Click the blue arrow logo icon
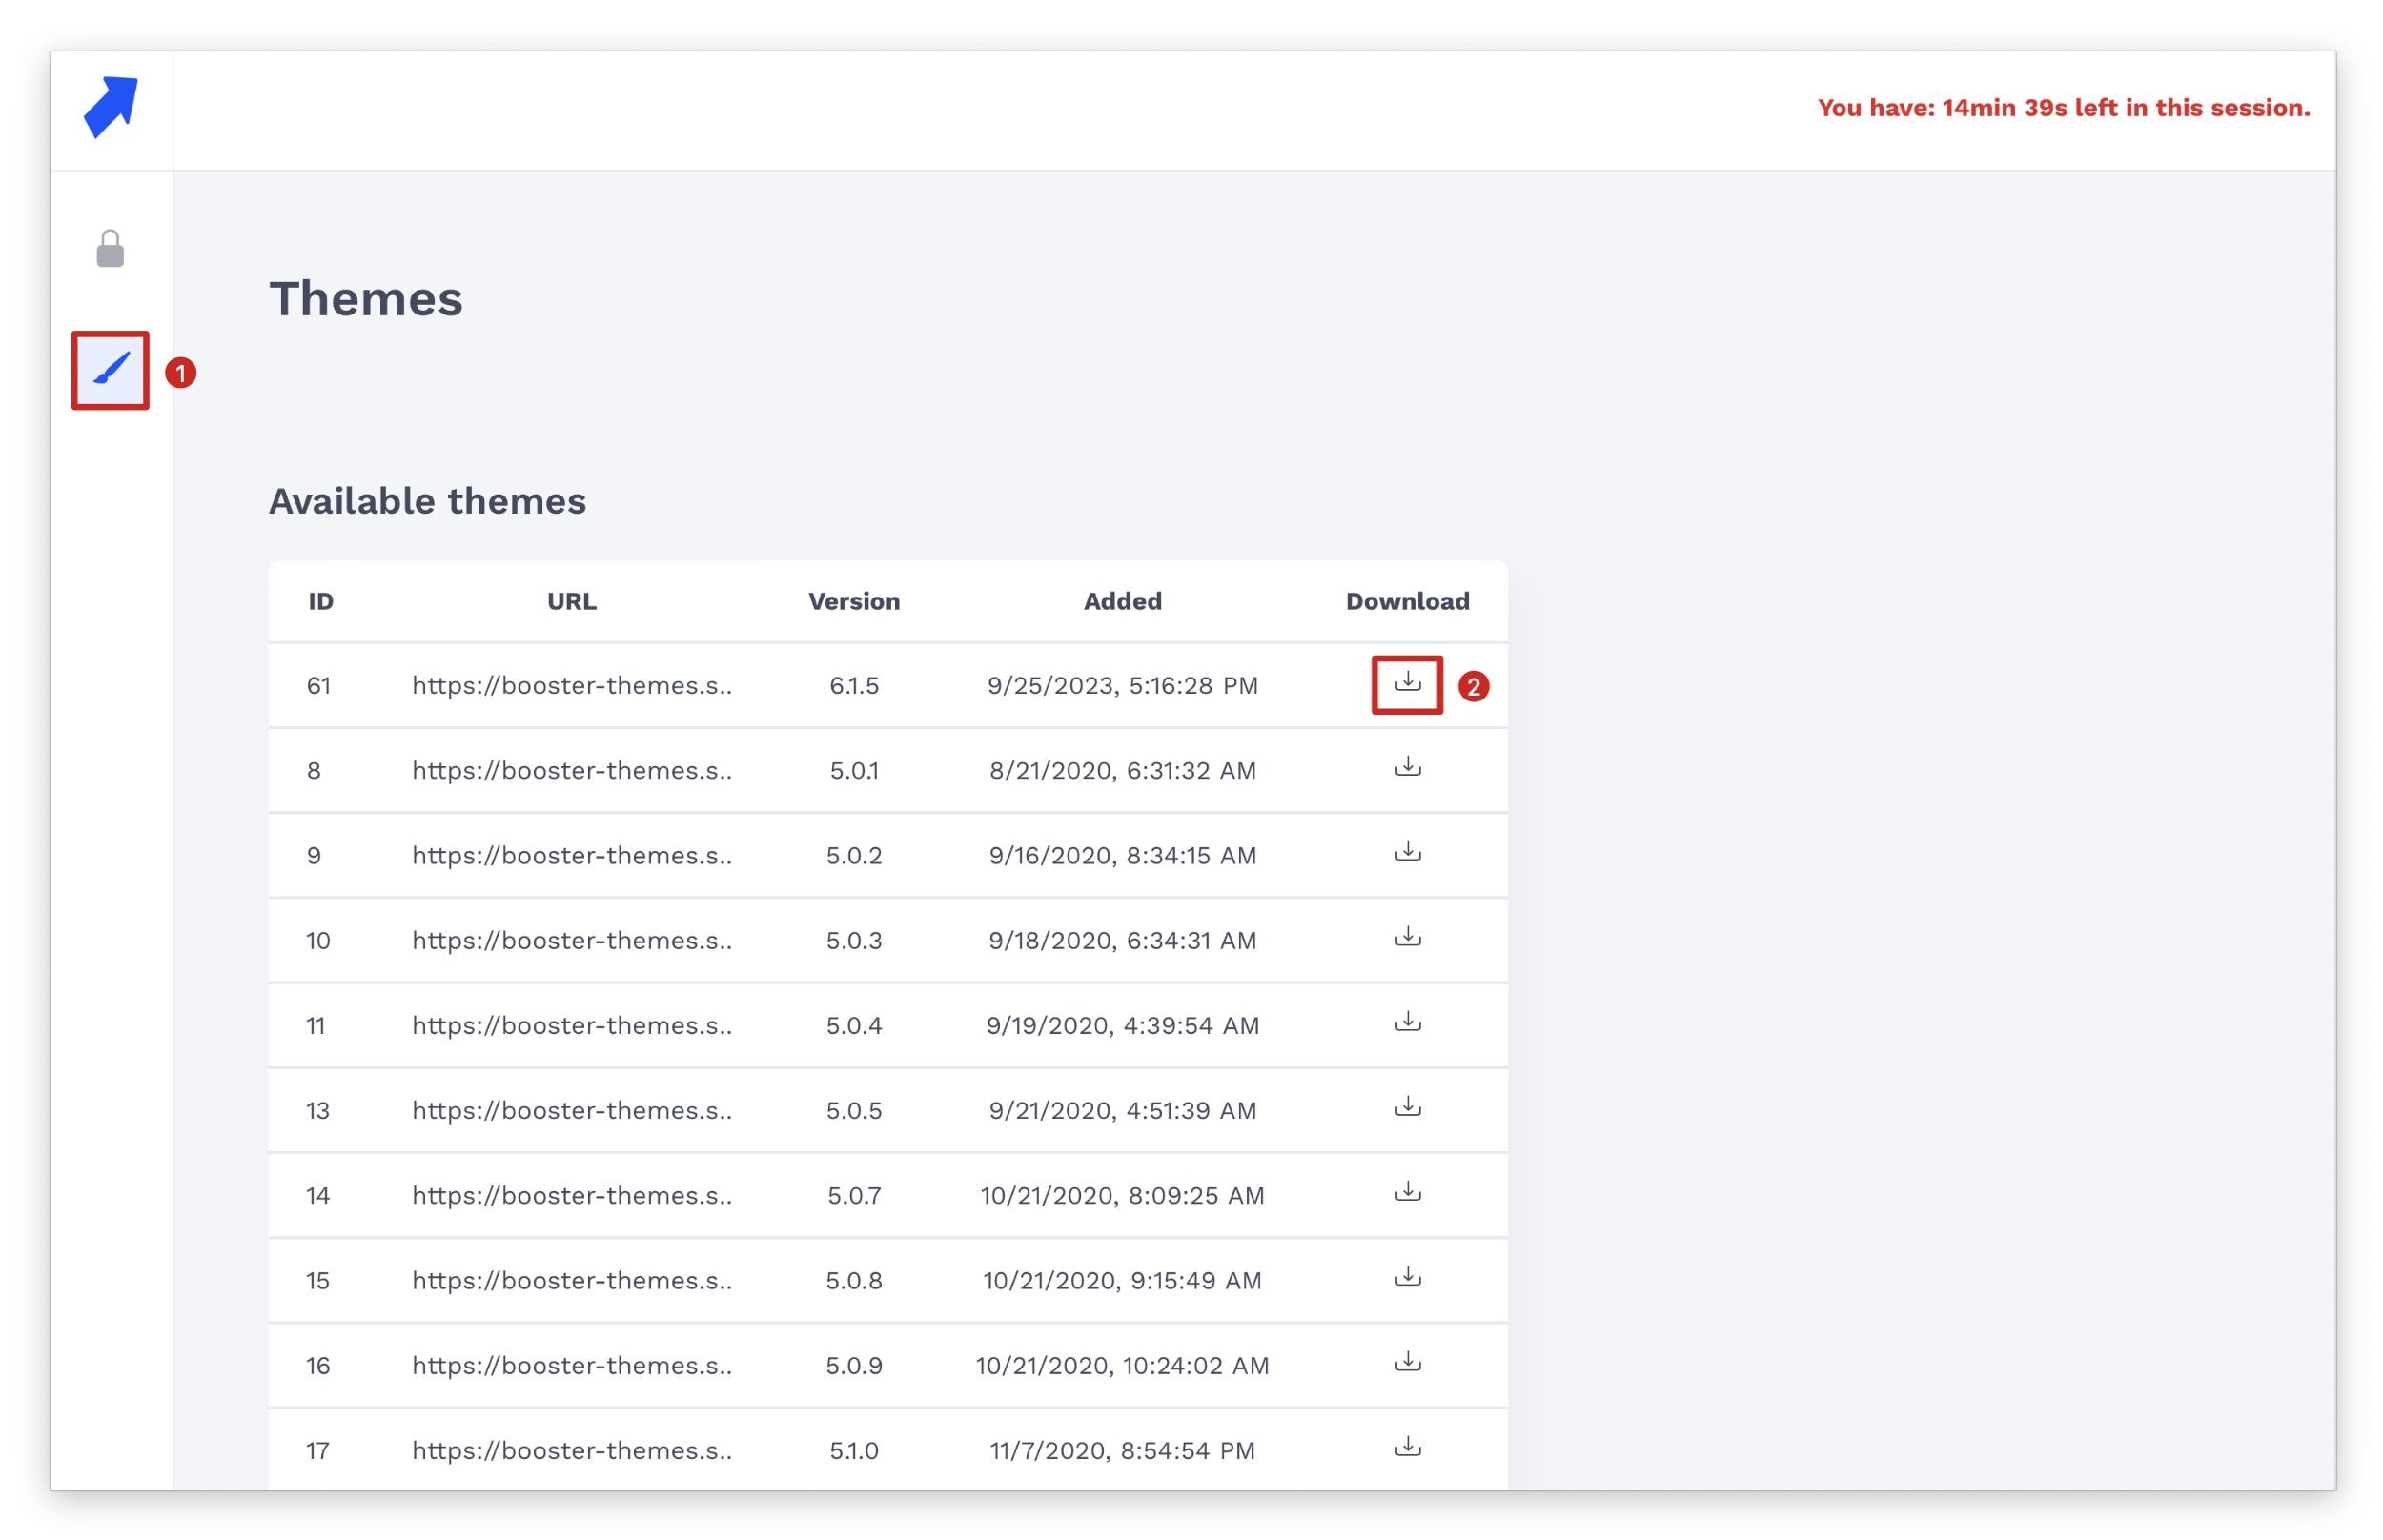2383x1540 pixels. 110,106
